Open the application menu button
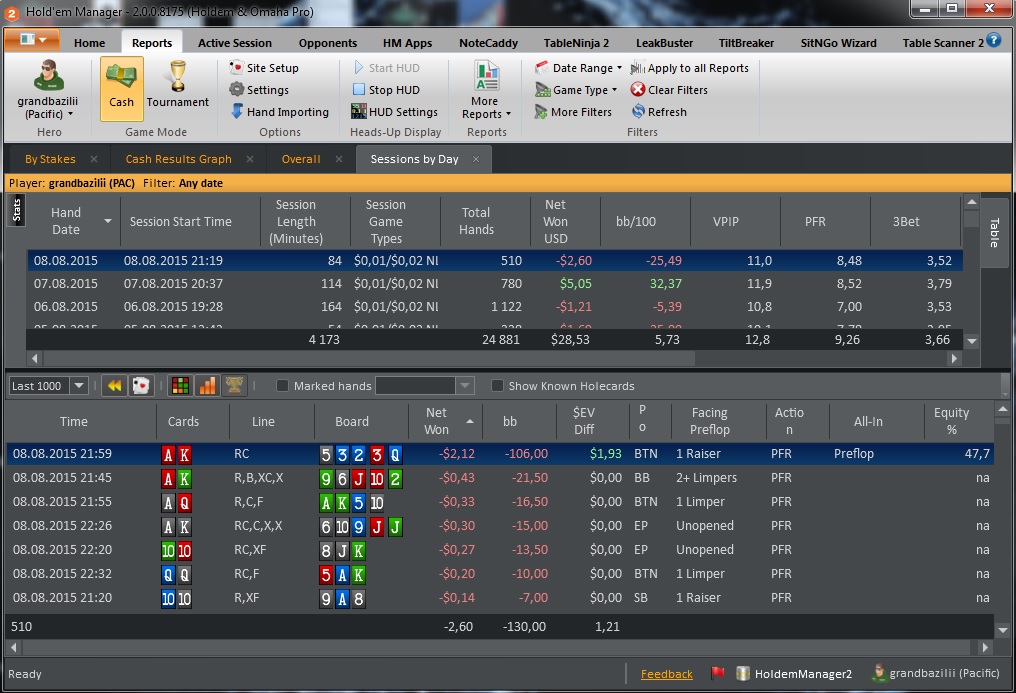Image resolution: width=1016 pixels, height=693 pixels. click(32, 40)
